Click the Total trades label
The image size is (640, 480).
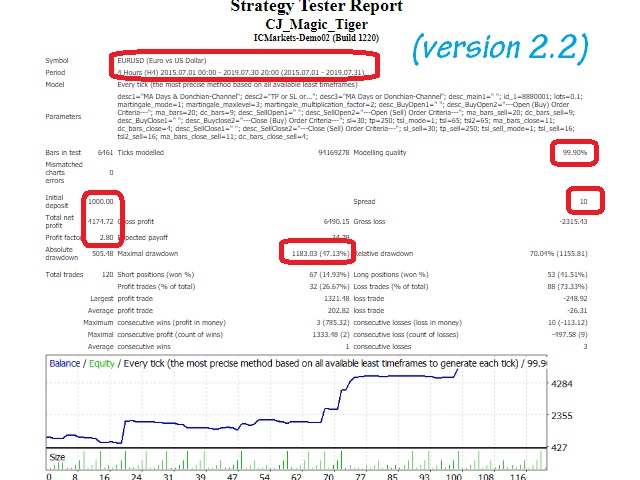64,275
